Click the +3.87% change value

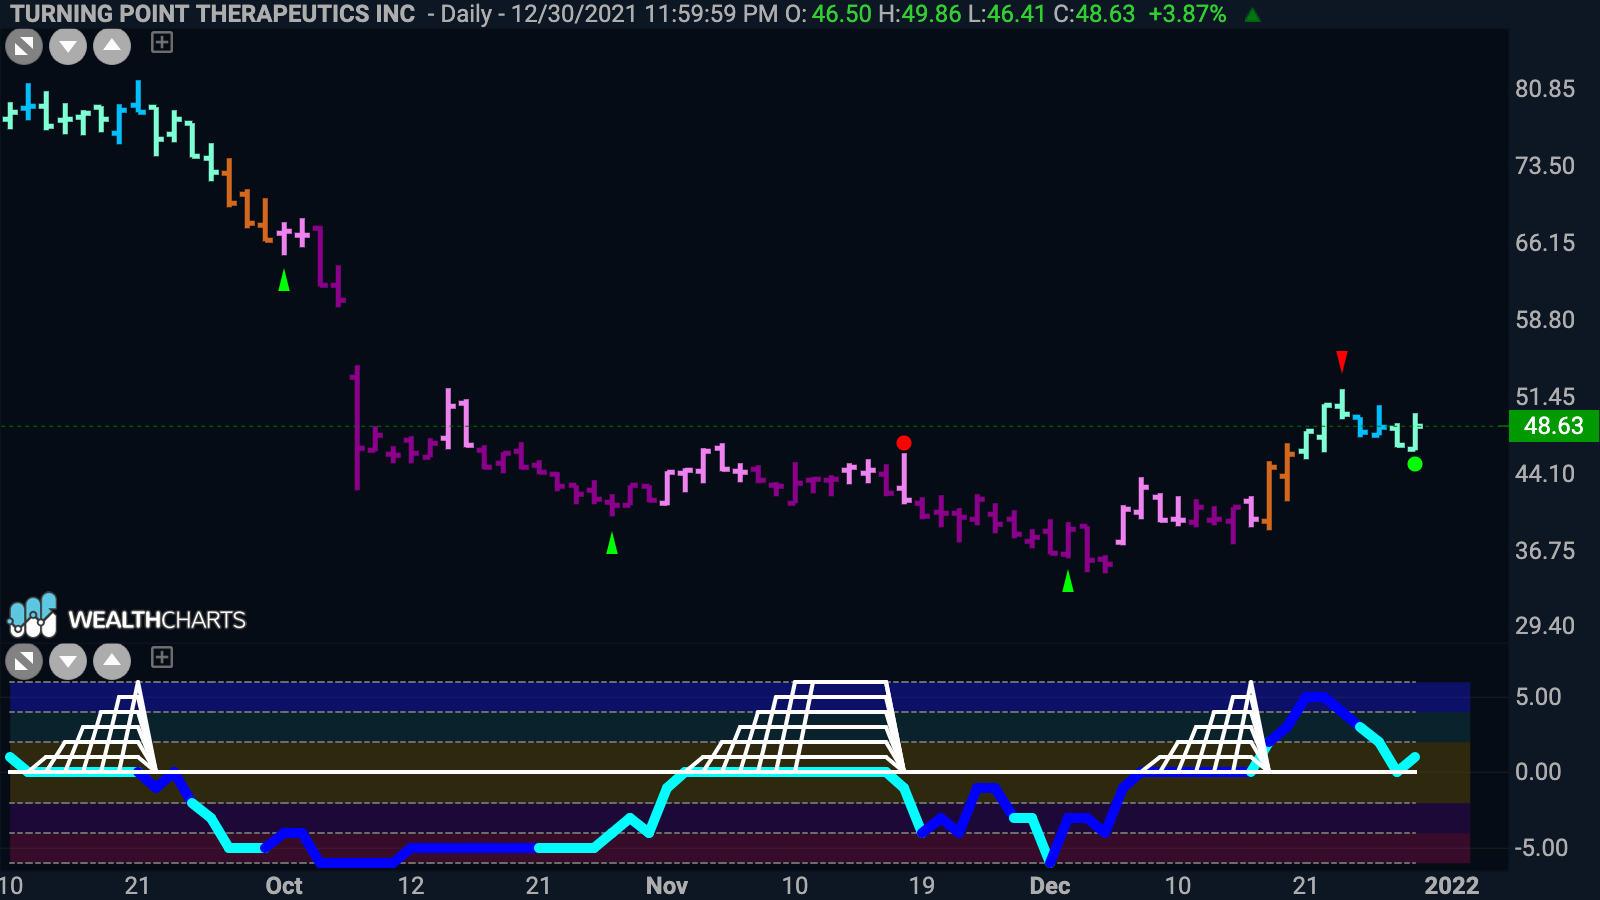tap(1187, 14)
